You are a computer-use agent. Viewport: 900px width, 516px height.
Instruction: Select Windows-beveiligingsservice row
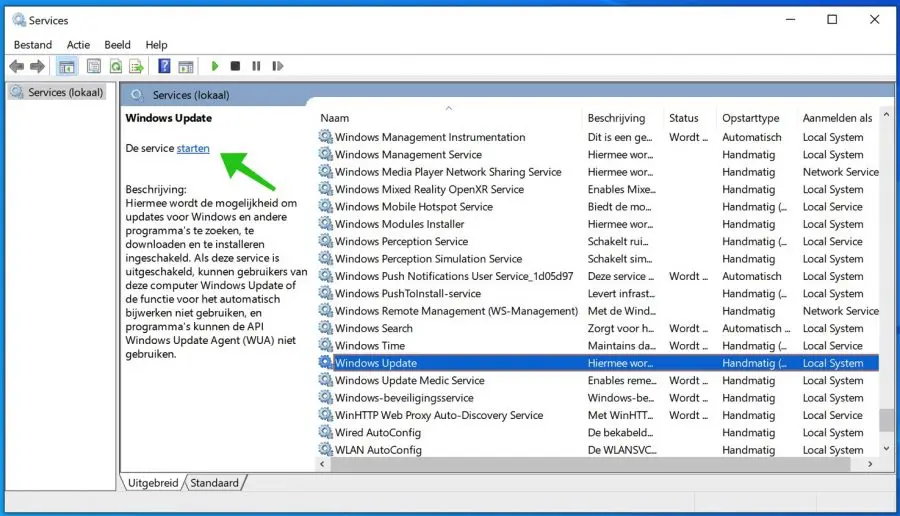coord(598,397)
